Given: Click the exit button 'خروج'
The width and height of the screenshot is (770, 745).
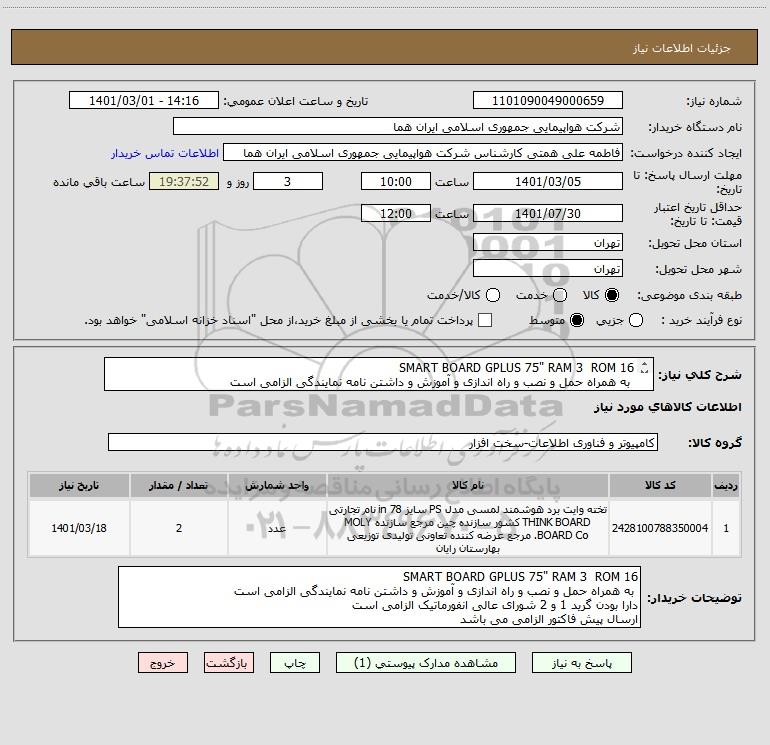Looking at the screenshot, I should (x=163, y=663).
